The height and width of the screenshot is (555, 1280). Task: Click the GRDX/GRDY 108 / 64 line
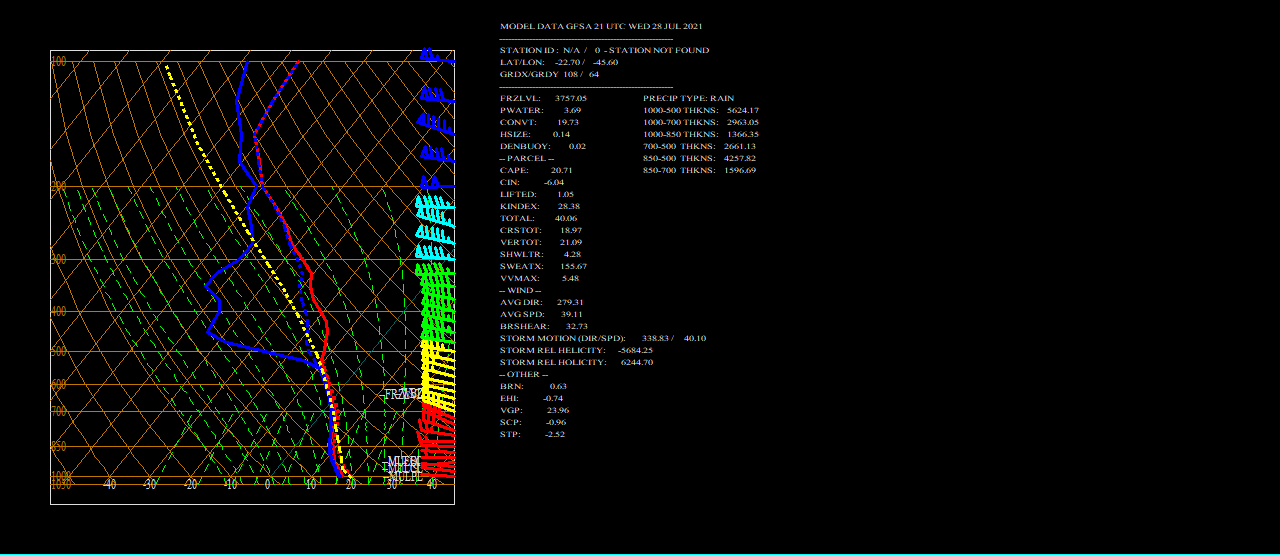tap(549, 74)
